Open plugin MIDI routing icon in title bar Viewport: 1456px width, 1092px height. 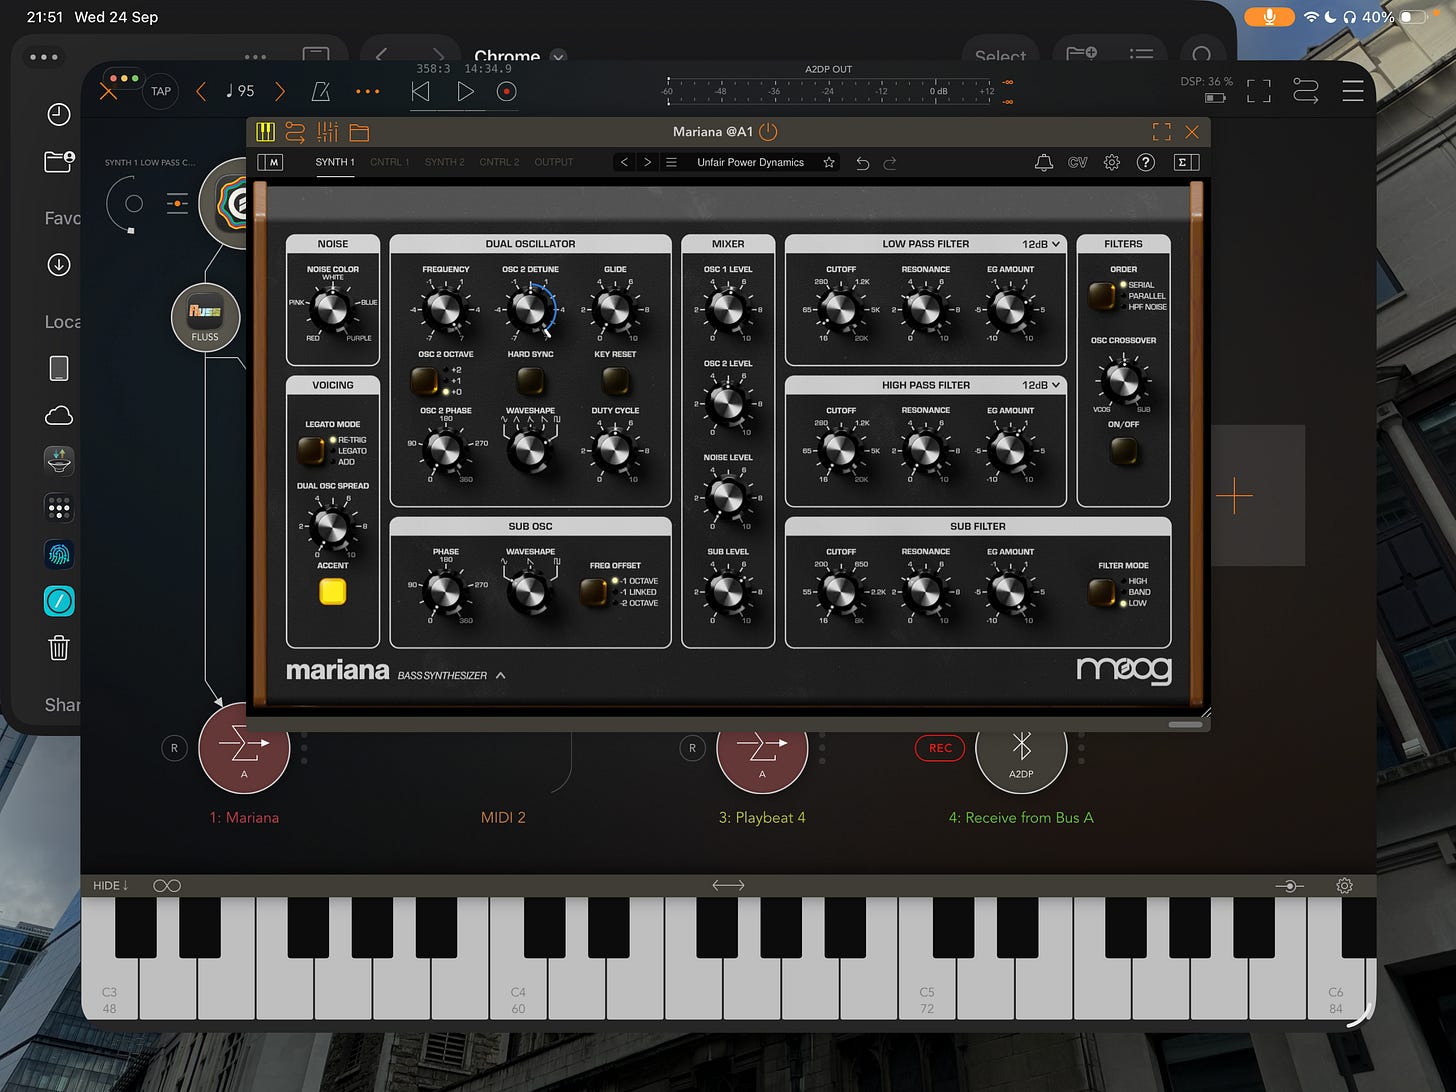(295, 132)
